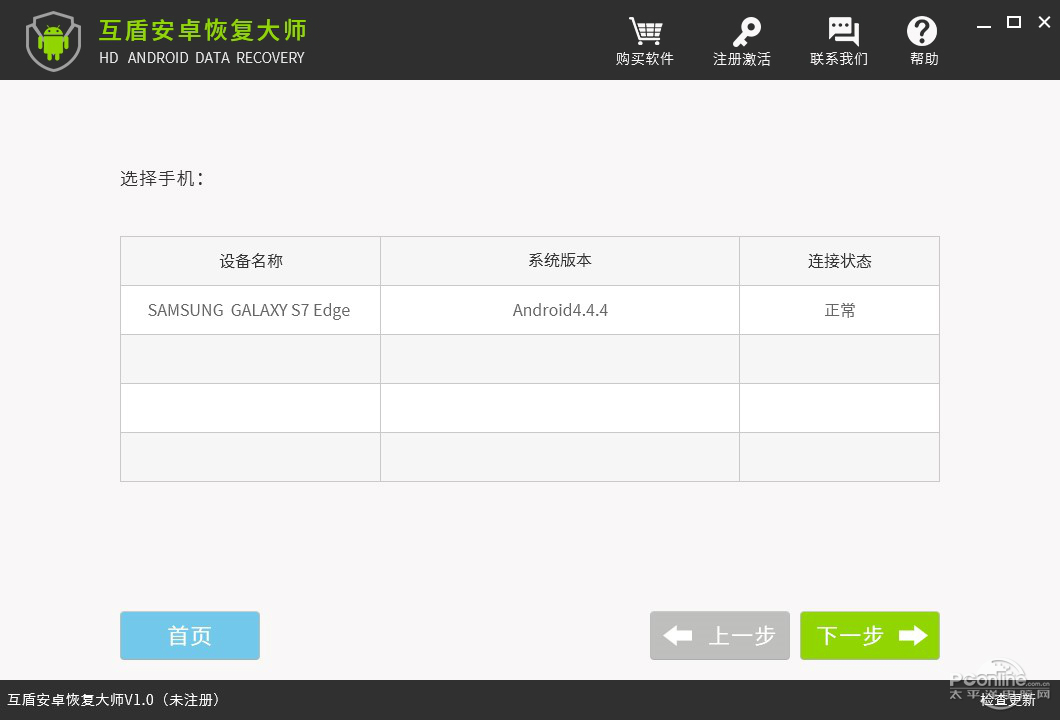Image resolution: width=1060 pixels, height=720 pixels.
Task: Click the 设备名称 column header
Action: tap(251, 261)
